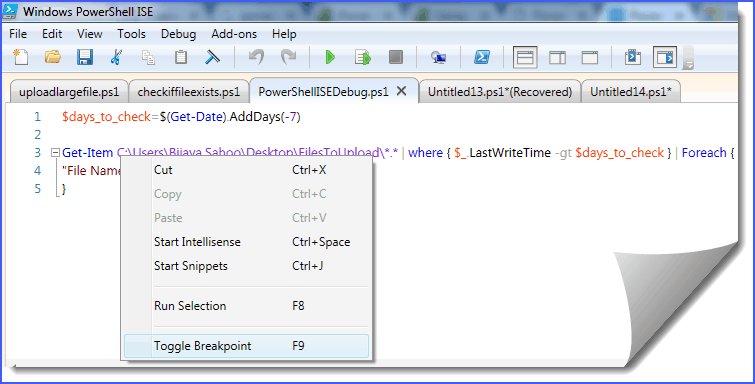Open the Help menu
This screenshot has height=384, width=755.
point(284,34)
